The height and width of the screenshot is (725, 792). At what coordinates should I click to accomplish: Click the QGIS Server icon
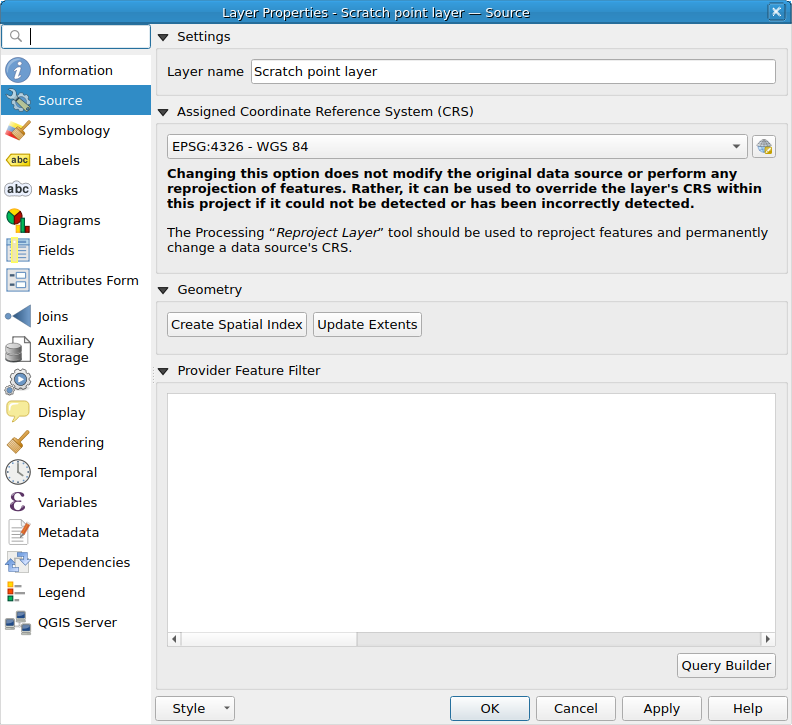[x=18, y=623]
